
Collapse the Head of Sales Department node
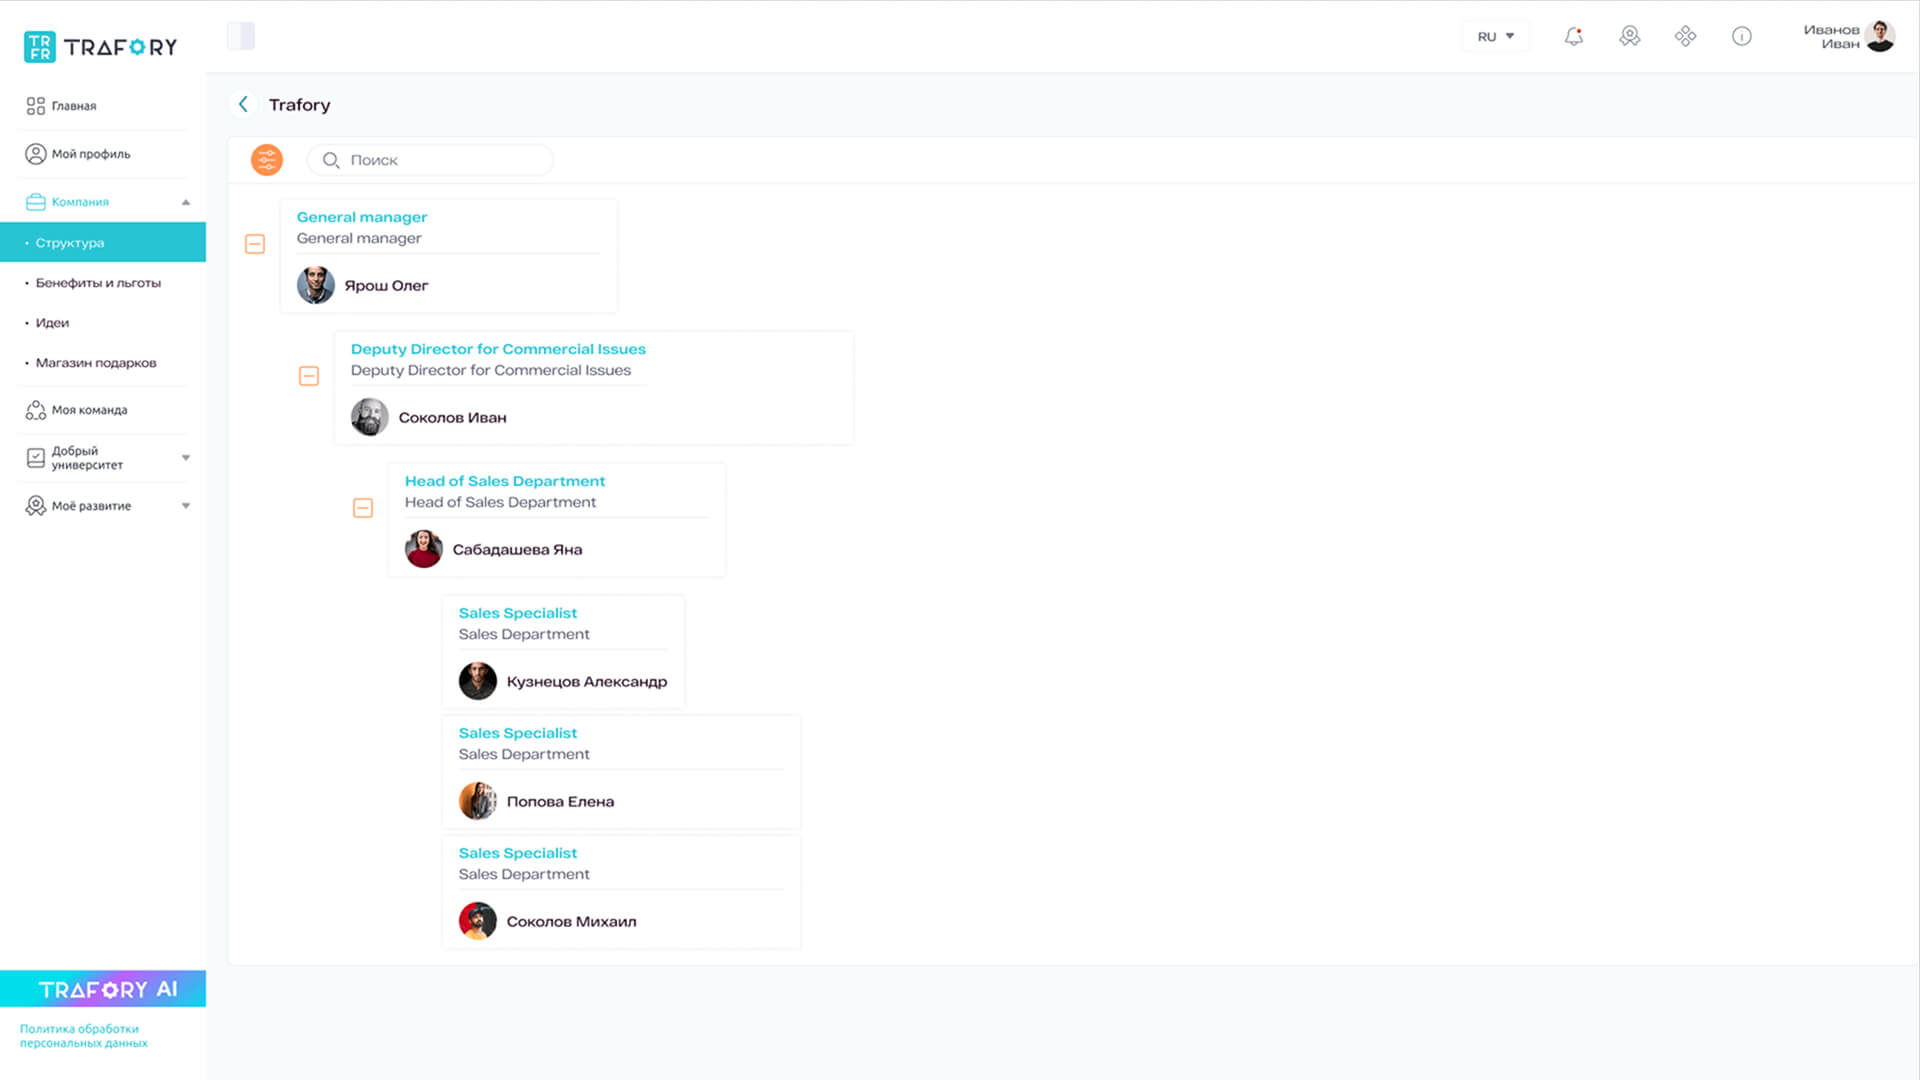click(363, 508)
